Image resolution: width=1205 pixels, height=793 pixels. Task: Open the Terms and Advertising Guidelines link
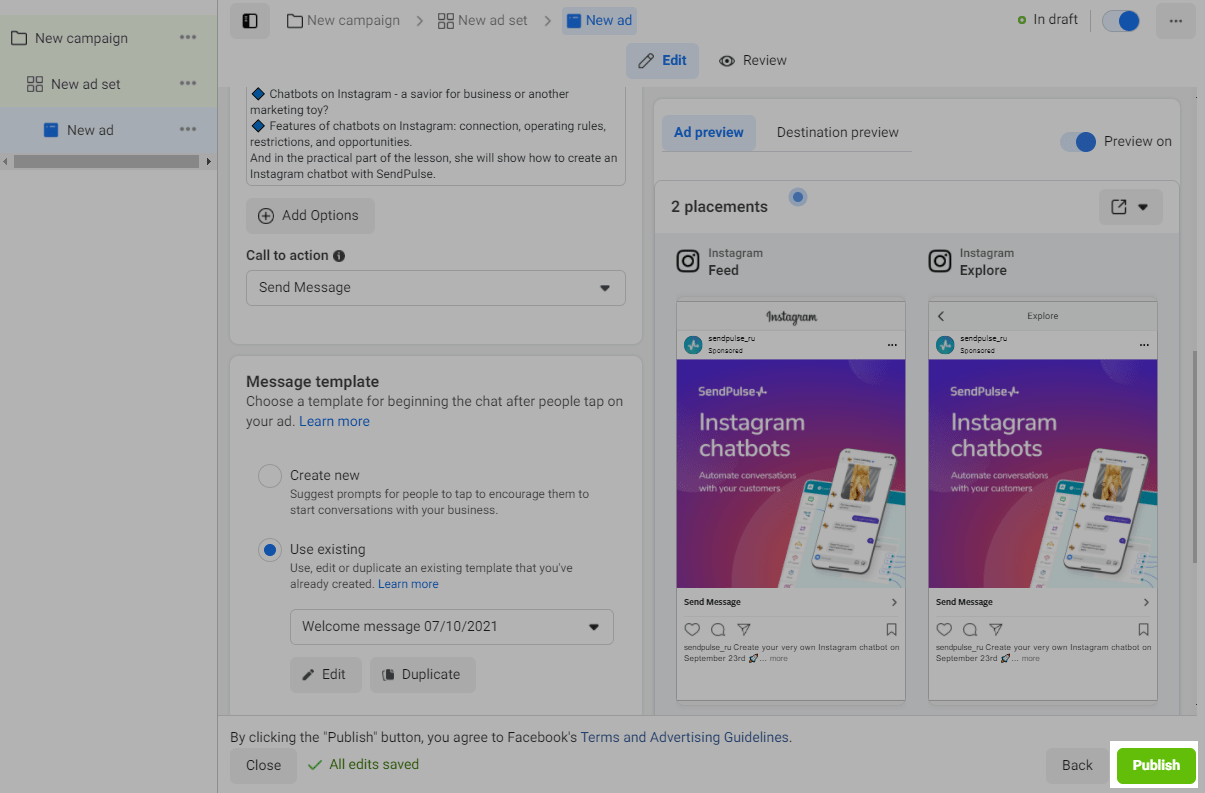[x=685, y=737]
